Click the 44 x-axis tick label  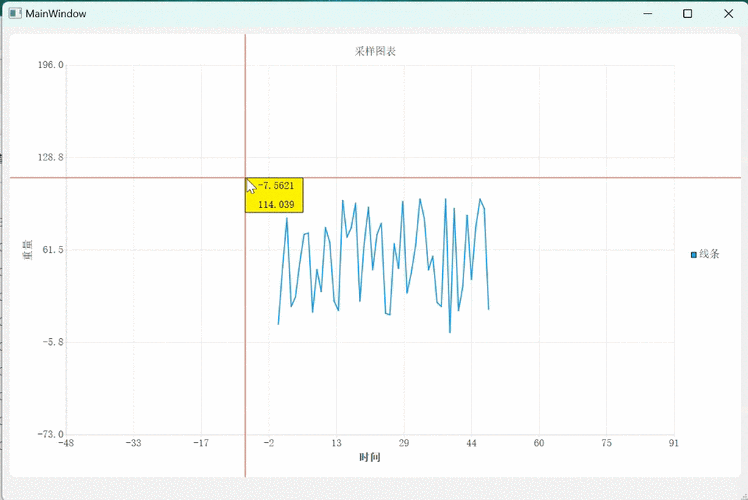471,443
